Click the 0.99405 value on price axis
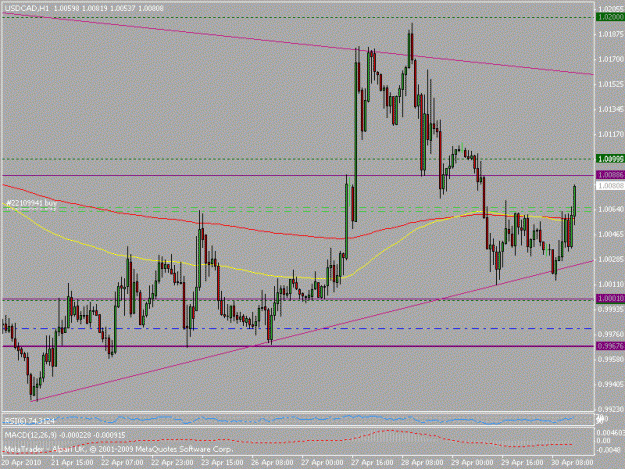 [x=611, y=384]
